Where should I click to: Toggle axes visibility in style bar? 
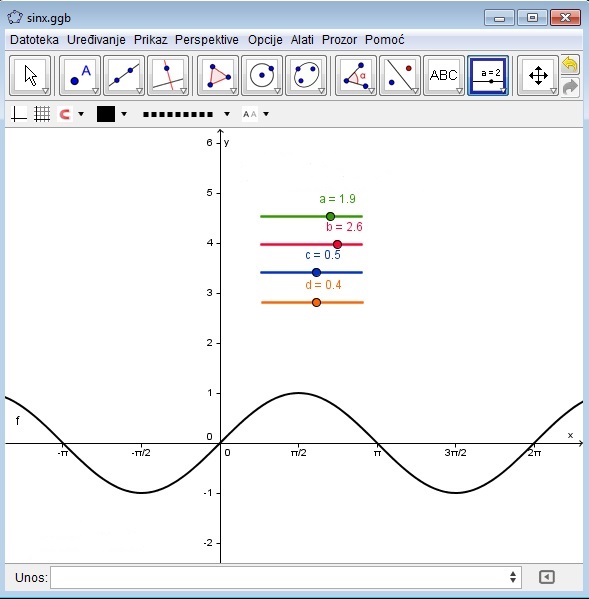[x=19, y=114]
